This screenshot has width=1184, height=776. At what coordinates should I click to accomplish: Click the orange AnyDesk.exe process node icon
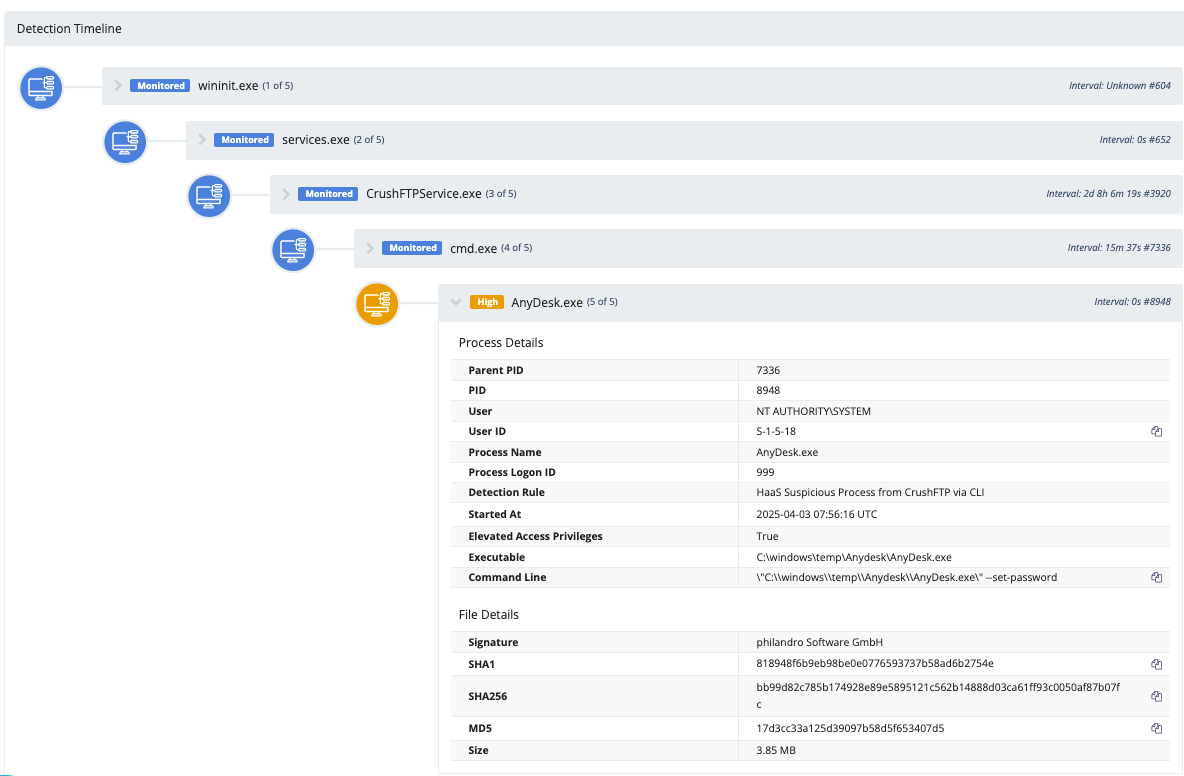click(x=377, y=304)
